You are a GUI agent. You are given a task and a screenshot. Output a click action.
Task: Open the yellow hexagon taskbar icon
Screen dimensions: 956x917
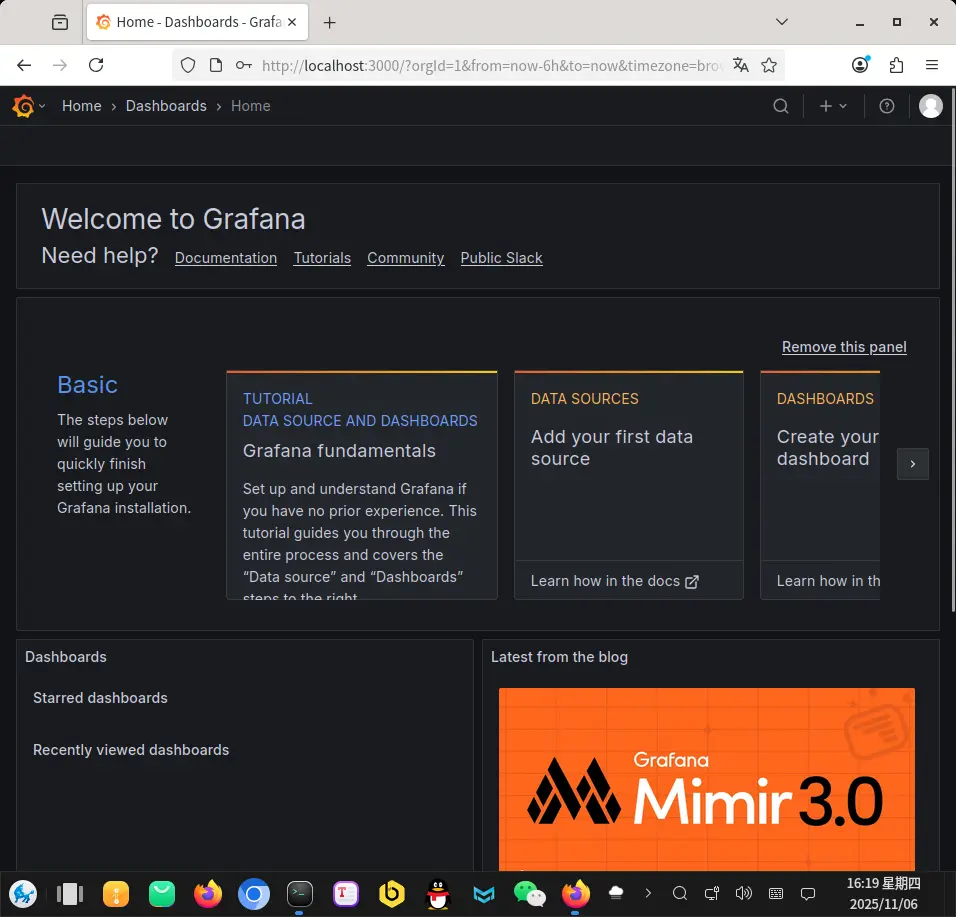point(392,894)
